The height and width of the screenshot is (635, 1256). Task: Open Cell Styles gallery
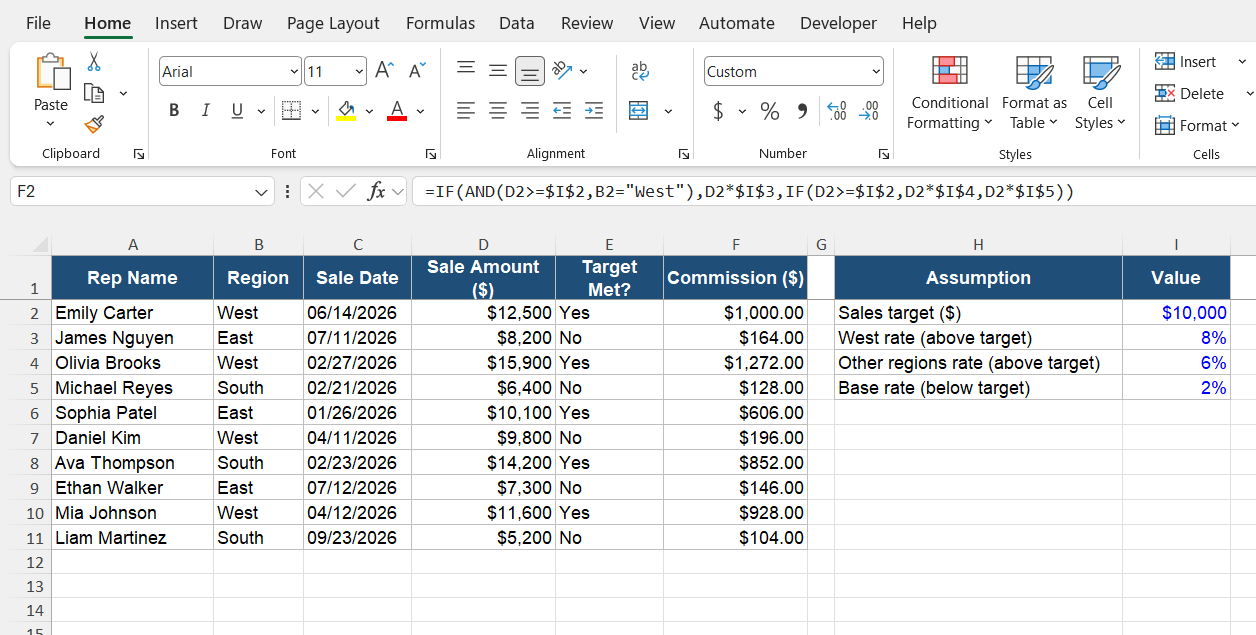click(x=1100, y=92)
